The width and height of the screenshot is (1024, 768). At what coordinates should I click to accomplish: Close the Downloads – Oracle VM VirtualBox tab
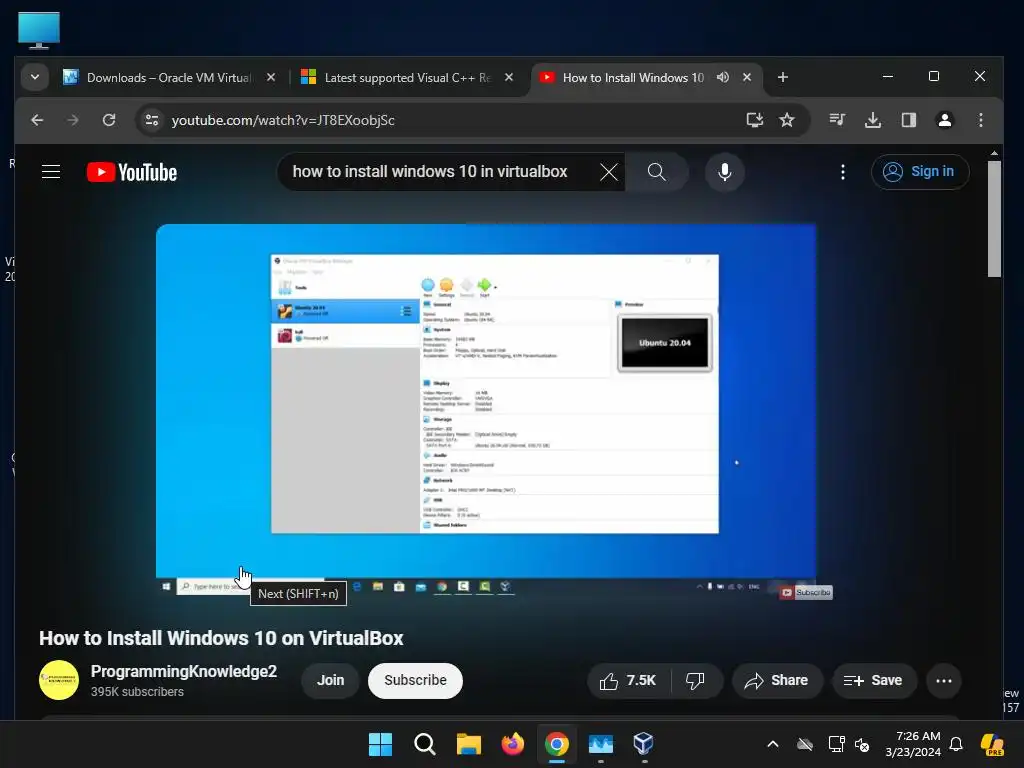pos(271,77)
